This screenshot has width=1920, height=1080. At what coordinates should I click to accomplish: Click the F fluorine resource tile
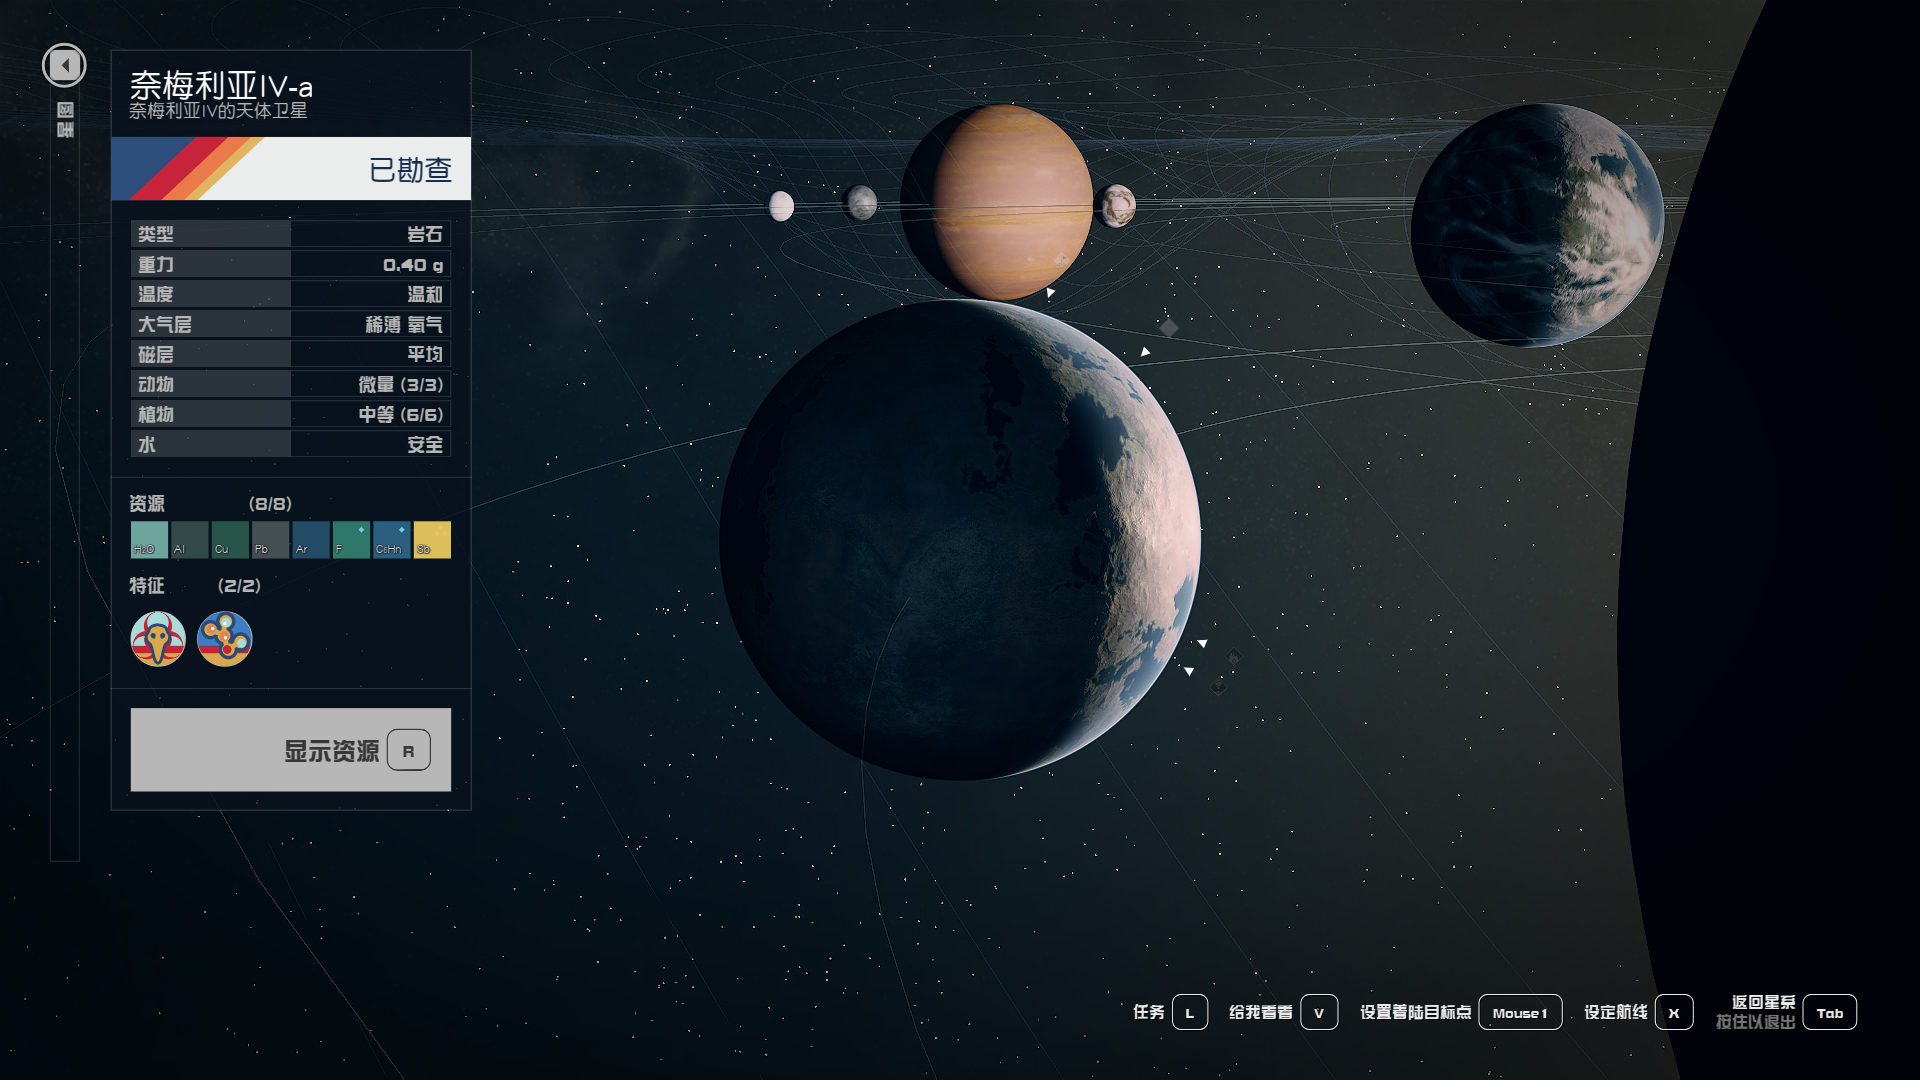click(x=351, y=540)
